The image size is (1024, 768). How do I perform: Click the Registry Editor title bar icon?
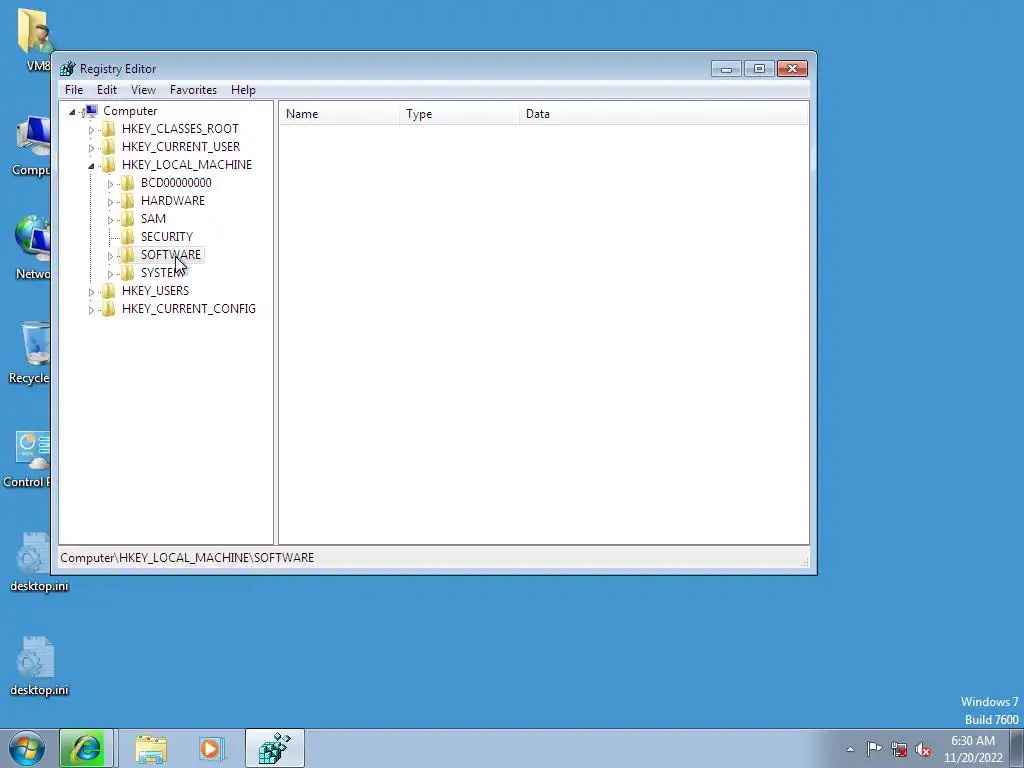click(68, 69)
